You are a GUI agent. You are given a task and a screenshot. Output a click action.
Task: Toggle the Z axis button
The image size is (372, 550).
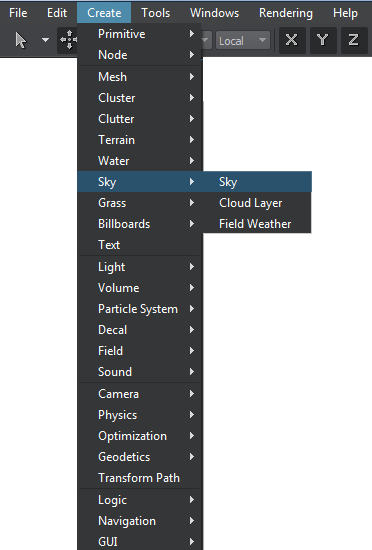click(353, 40)
